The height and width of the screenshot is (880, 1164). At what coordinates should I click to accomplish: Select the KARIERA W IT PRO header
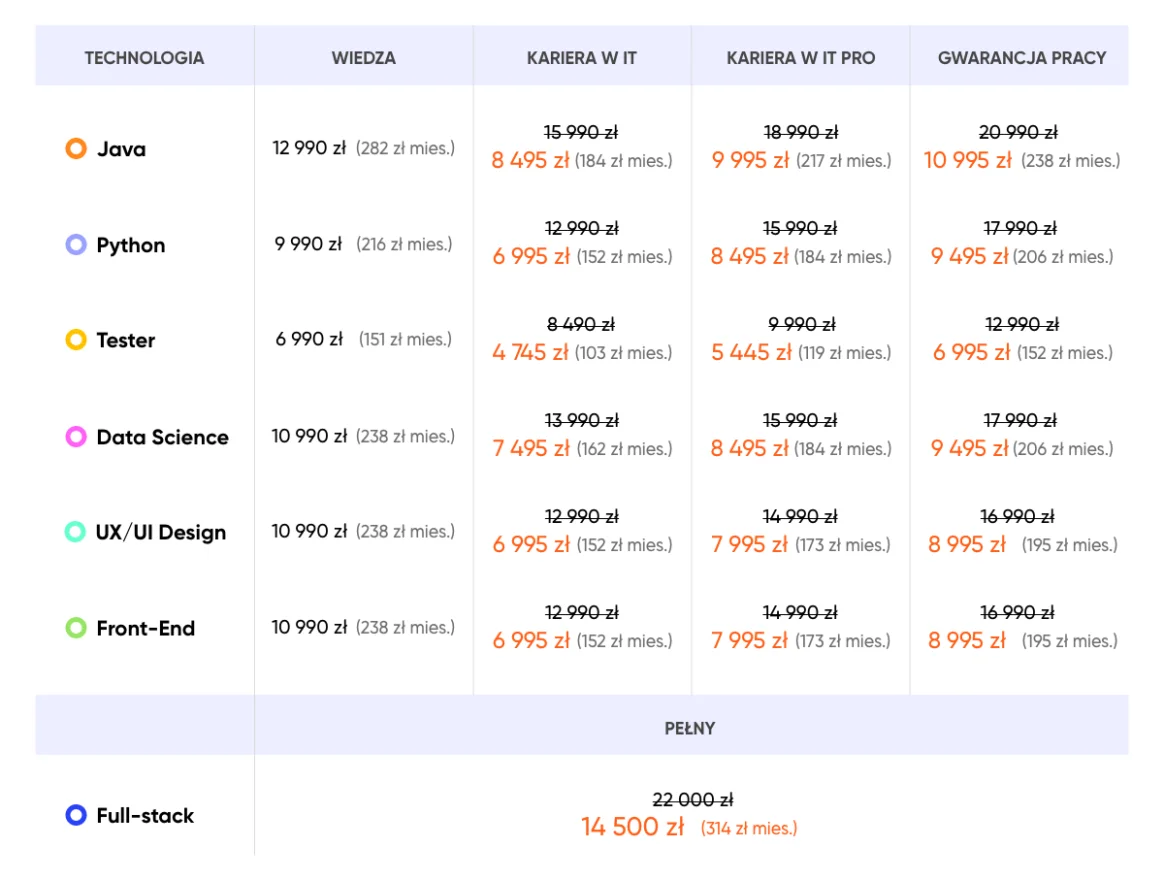(800, 58)
